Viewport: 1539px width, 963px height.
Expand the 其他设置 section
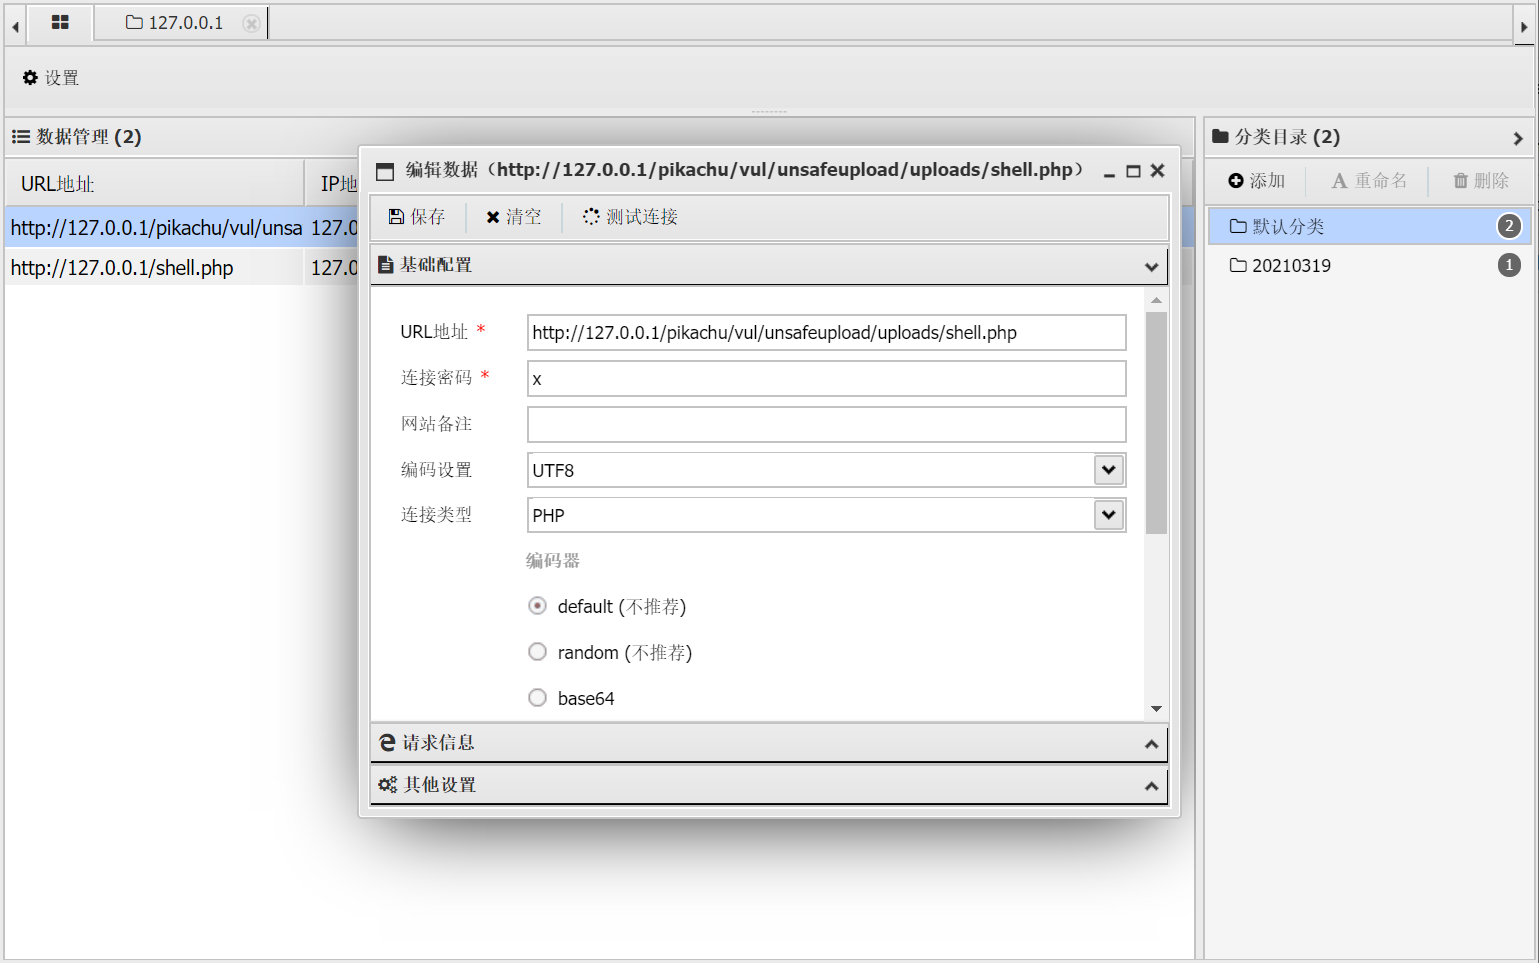pos(1151,786)
